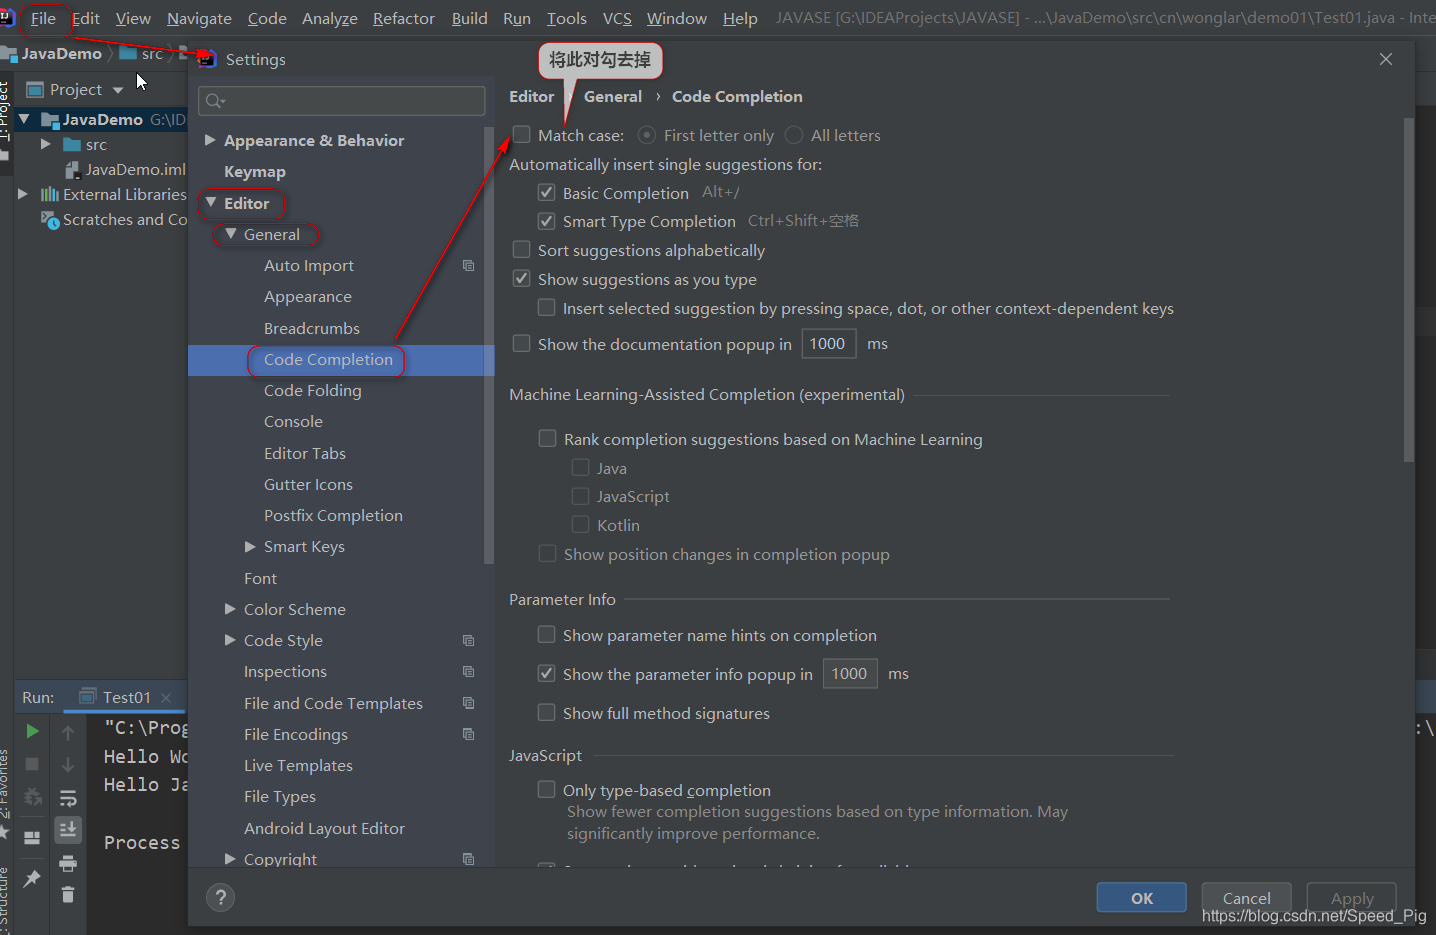Click the project-level icon beside Inspections
Image resolution: width=1436 pixels, height=935 pixels.
pyautogui.click(x=468, y=671)
